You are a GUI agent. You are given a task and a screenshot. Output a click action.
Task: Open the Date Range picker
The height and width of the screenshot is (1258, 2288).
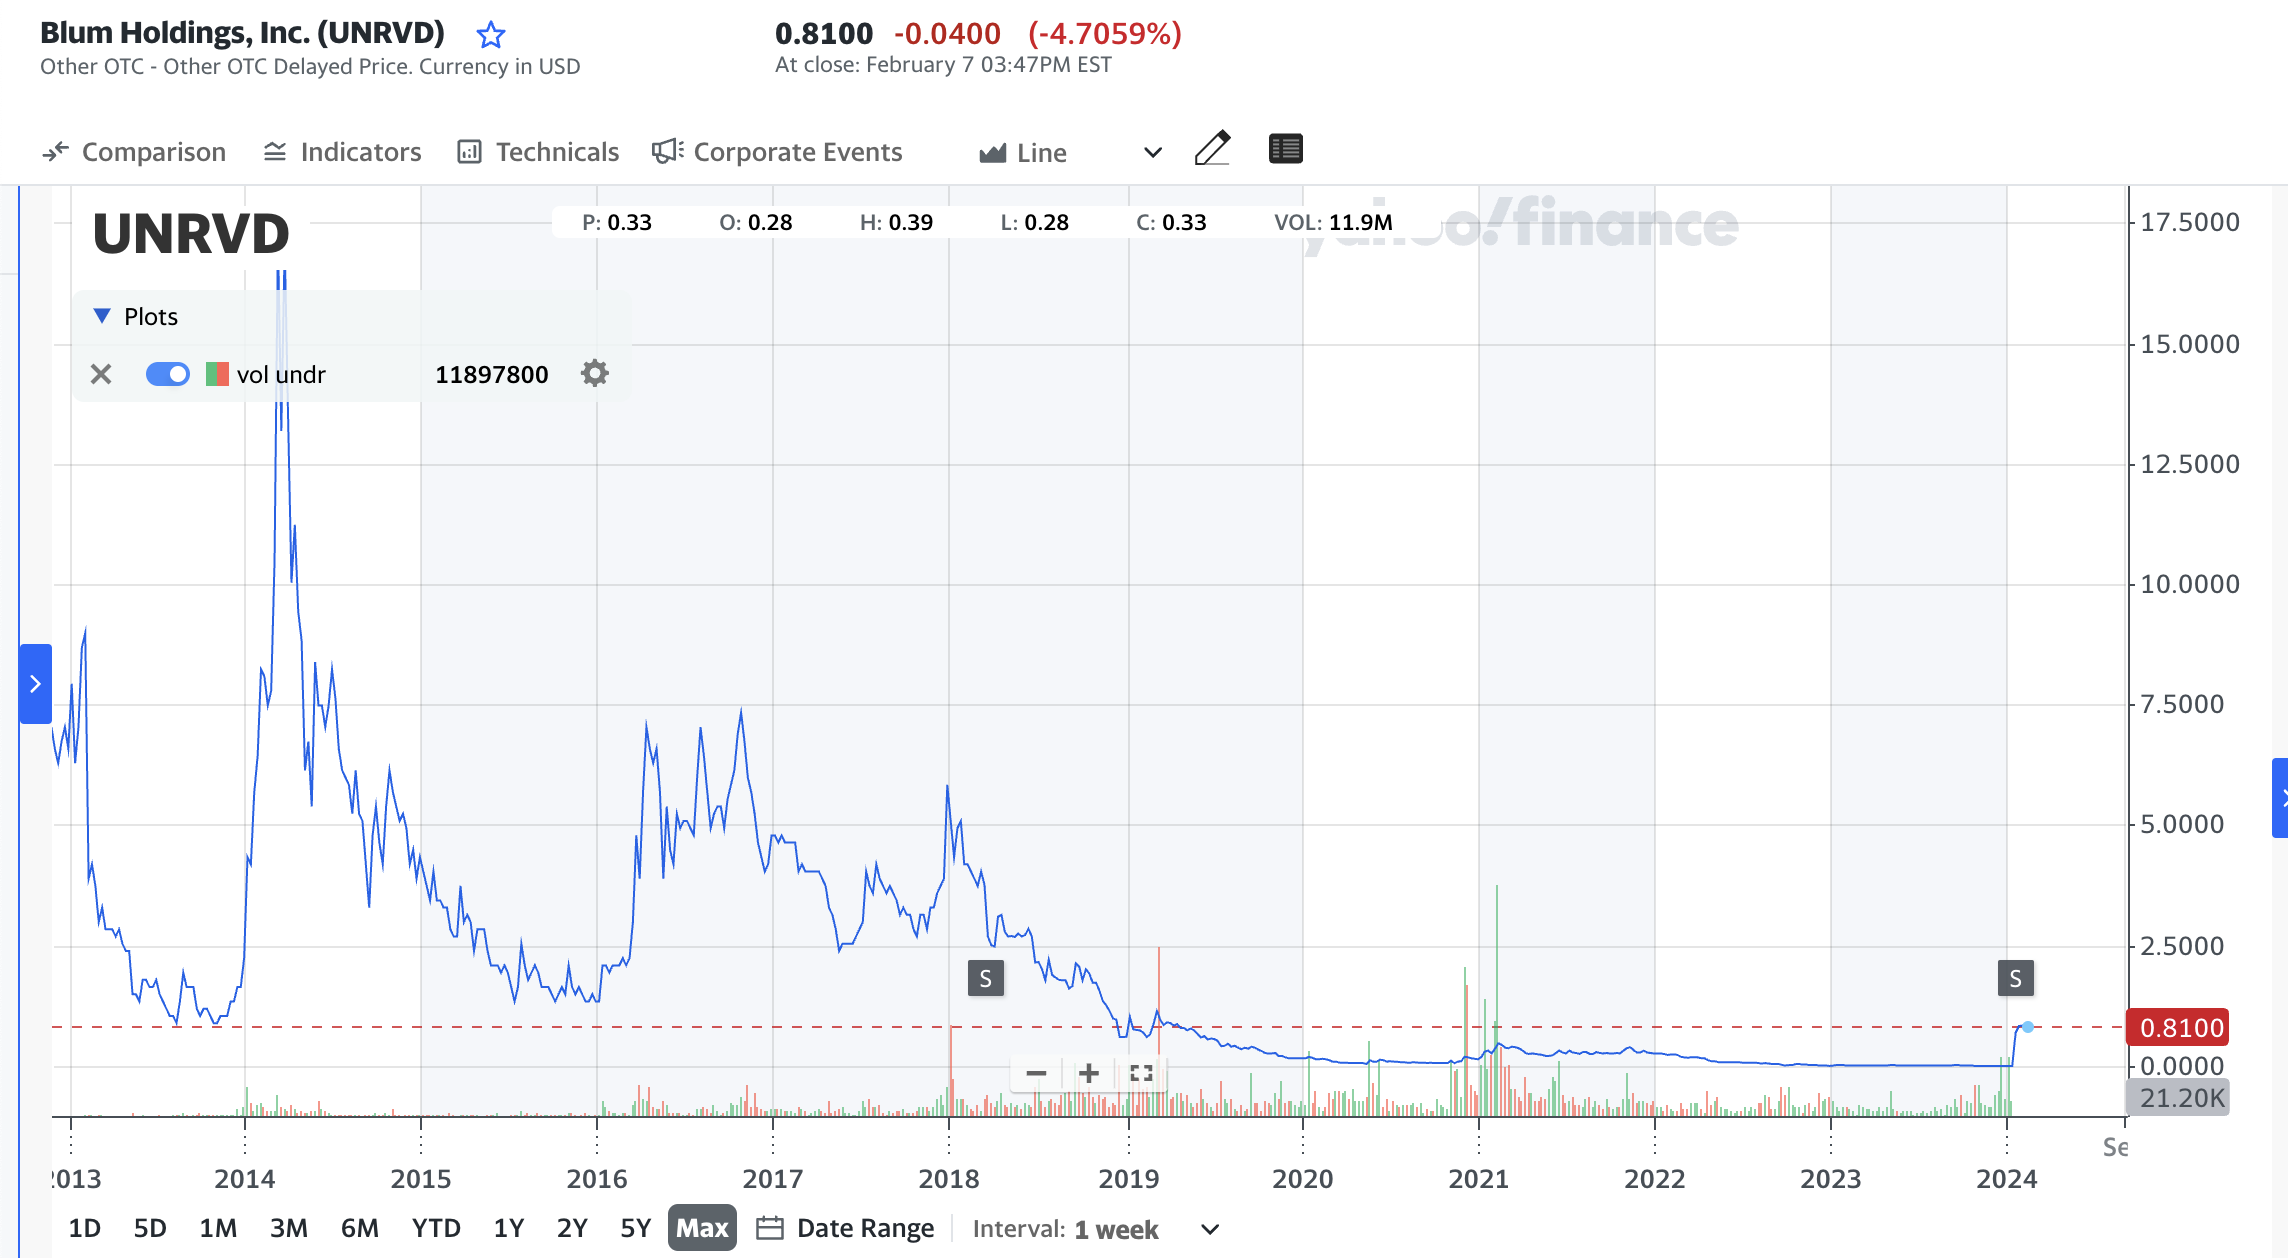845,1228
